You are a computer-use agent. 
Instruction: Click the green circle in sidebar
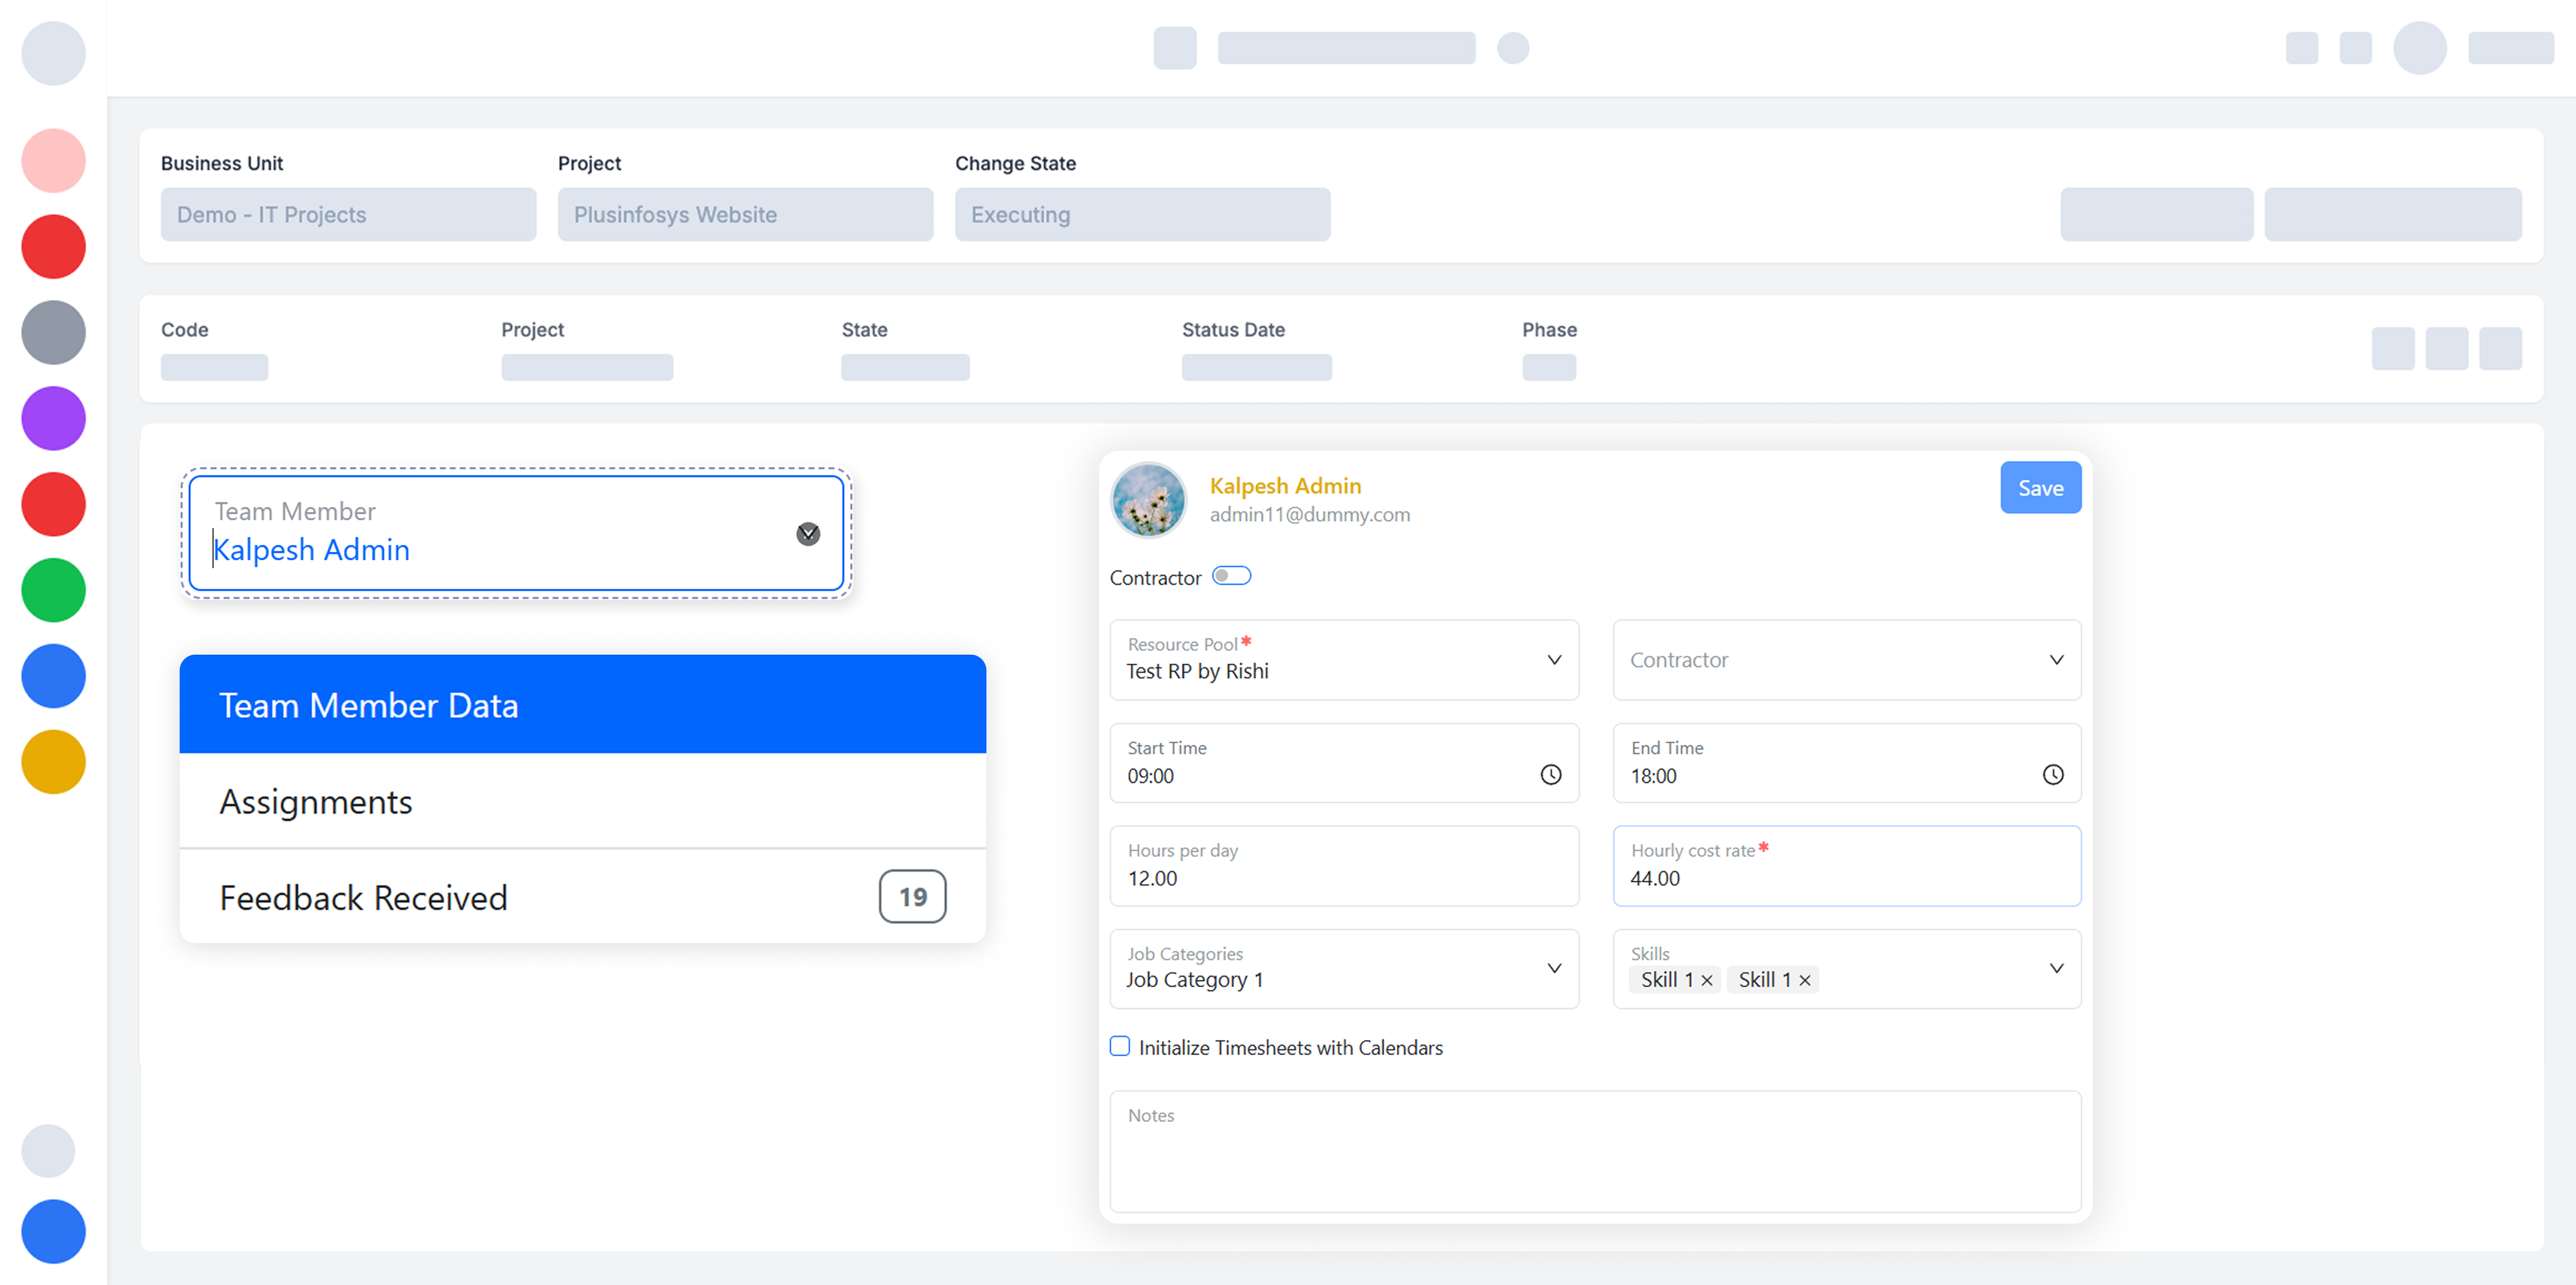(53, 590)
